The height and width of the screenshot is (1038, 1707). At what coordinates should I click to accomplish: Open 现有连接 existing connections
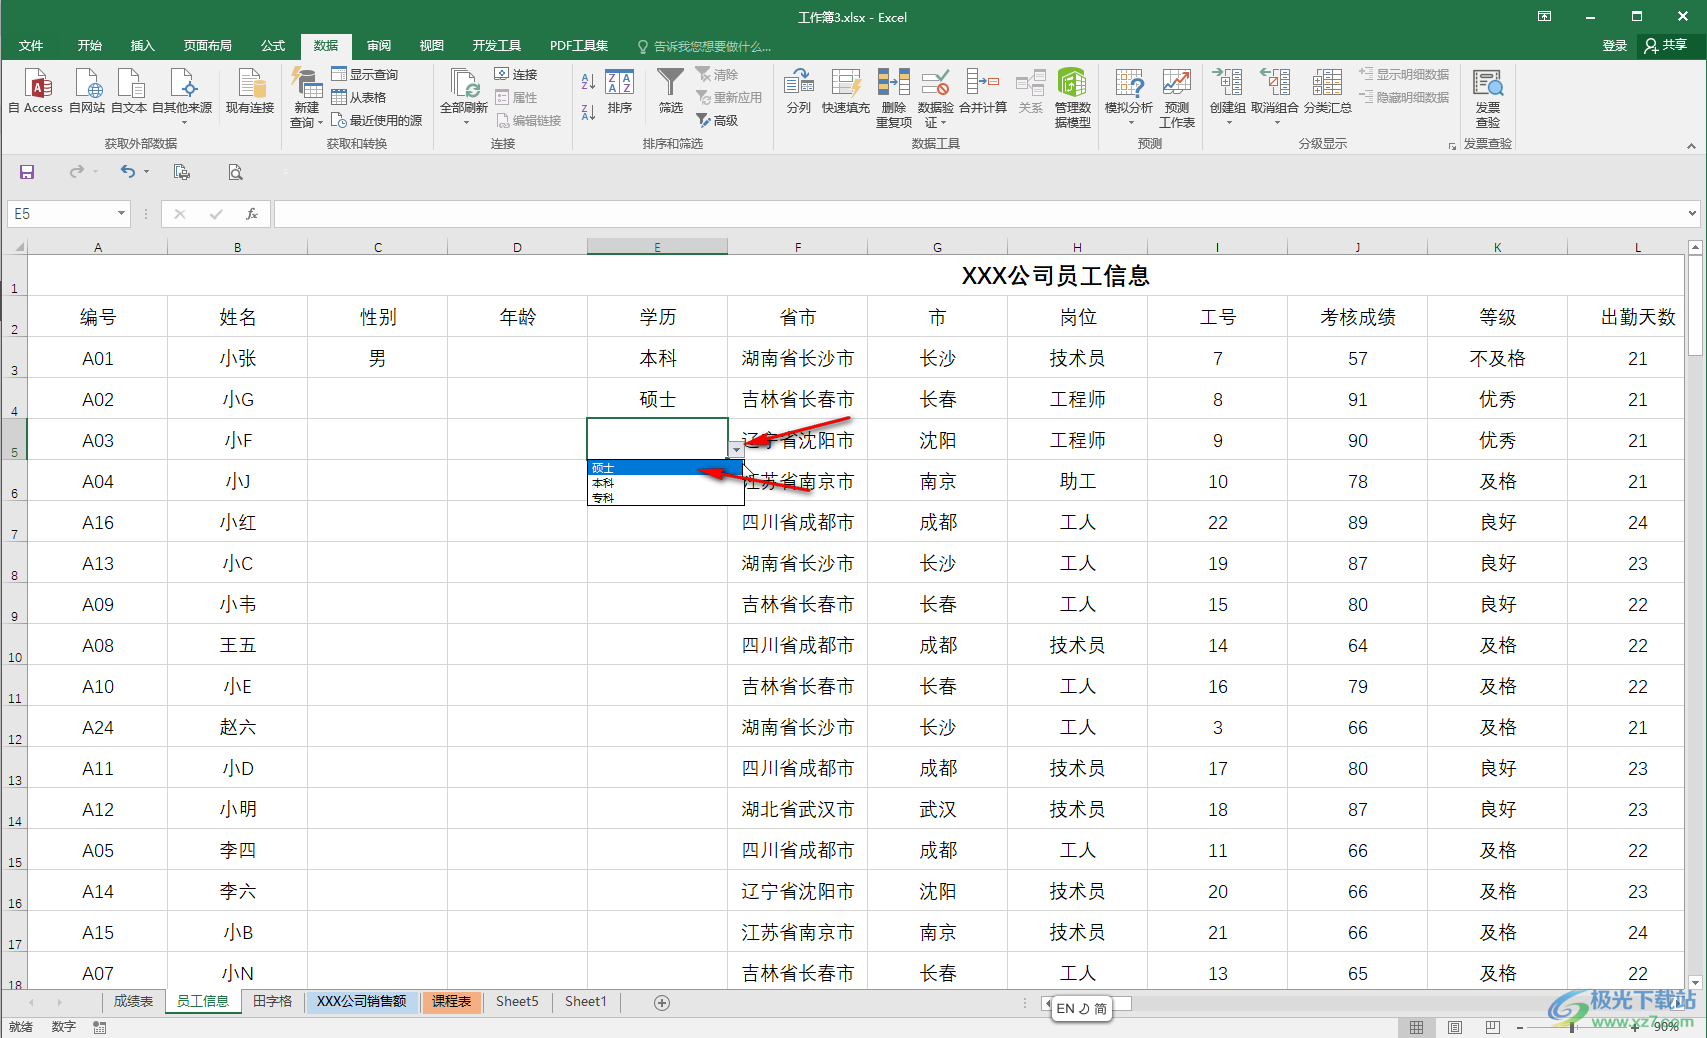click(250, 91)
